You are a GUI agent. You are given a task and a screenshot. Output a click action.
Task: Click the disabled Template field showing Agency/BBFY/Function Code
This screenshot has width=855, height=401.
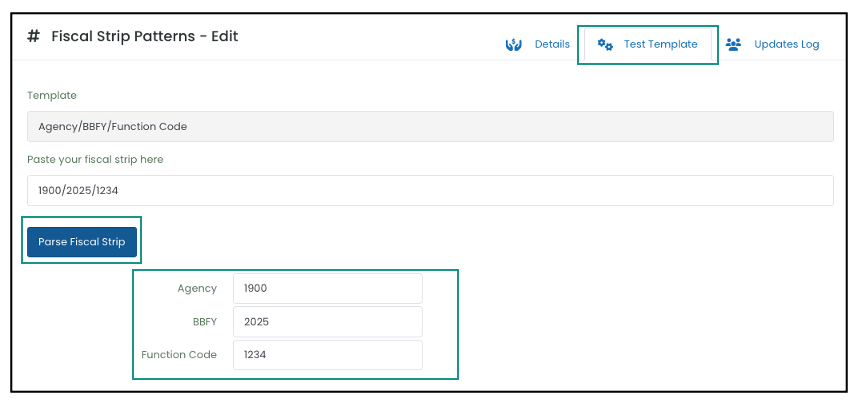(430, 127)
